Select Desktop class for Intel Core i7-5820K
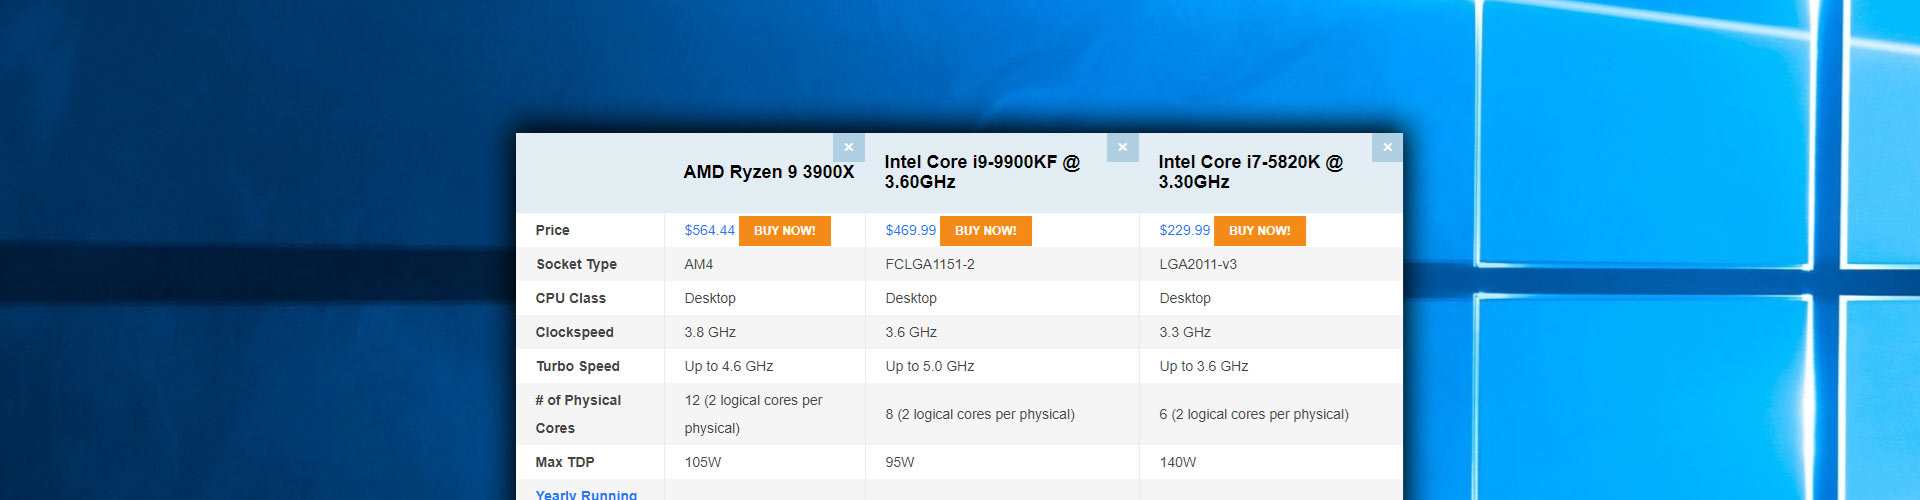Viewport: 1920px width, 500px height. tap(1185, 298)
